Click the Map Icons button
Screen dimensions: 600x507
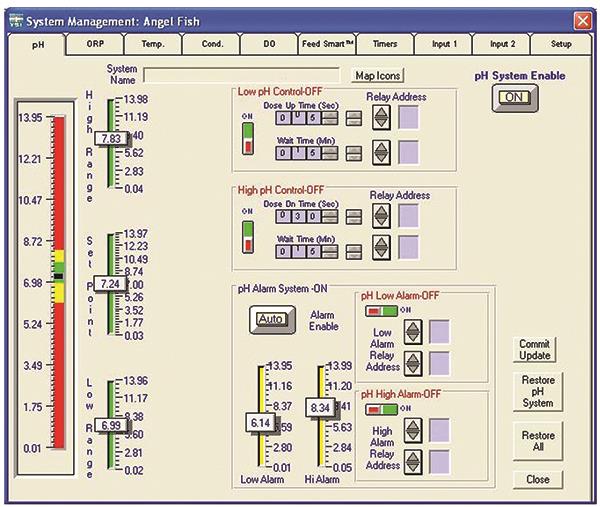tap(379, 76)
